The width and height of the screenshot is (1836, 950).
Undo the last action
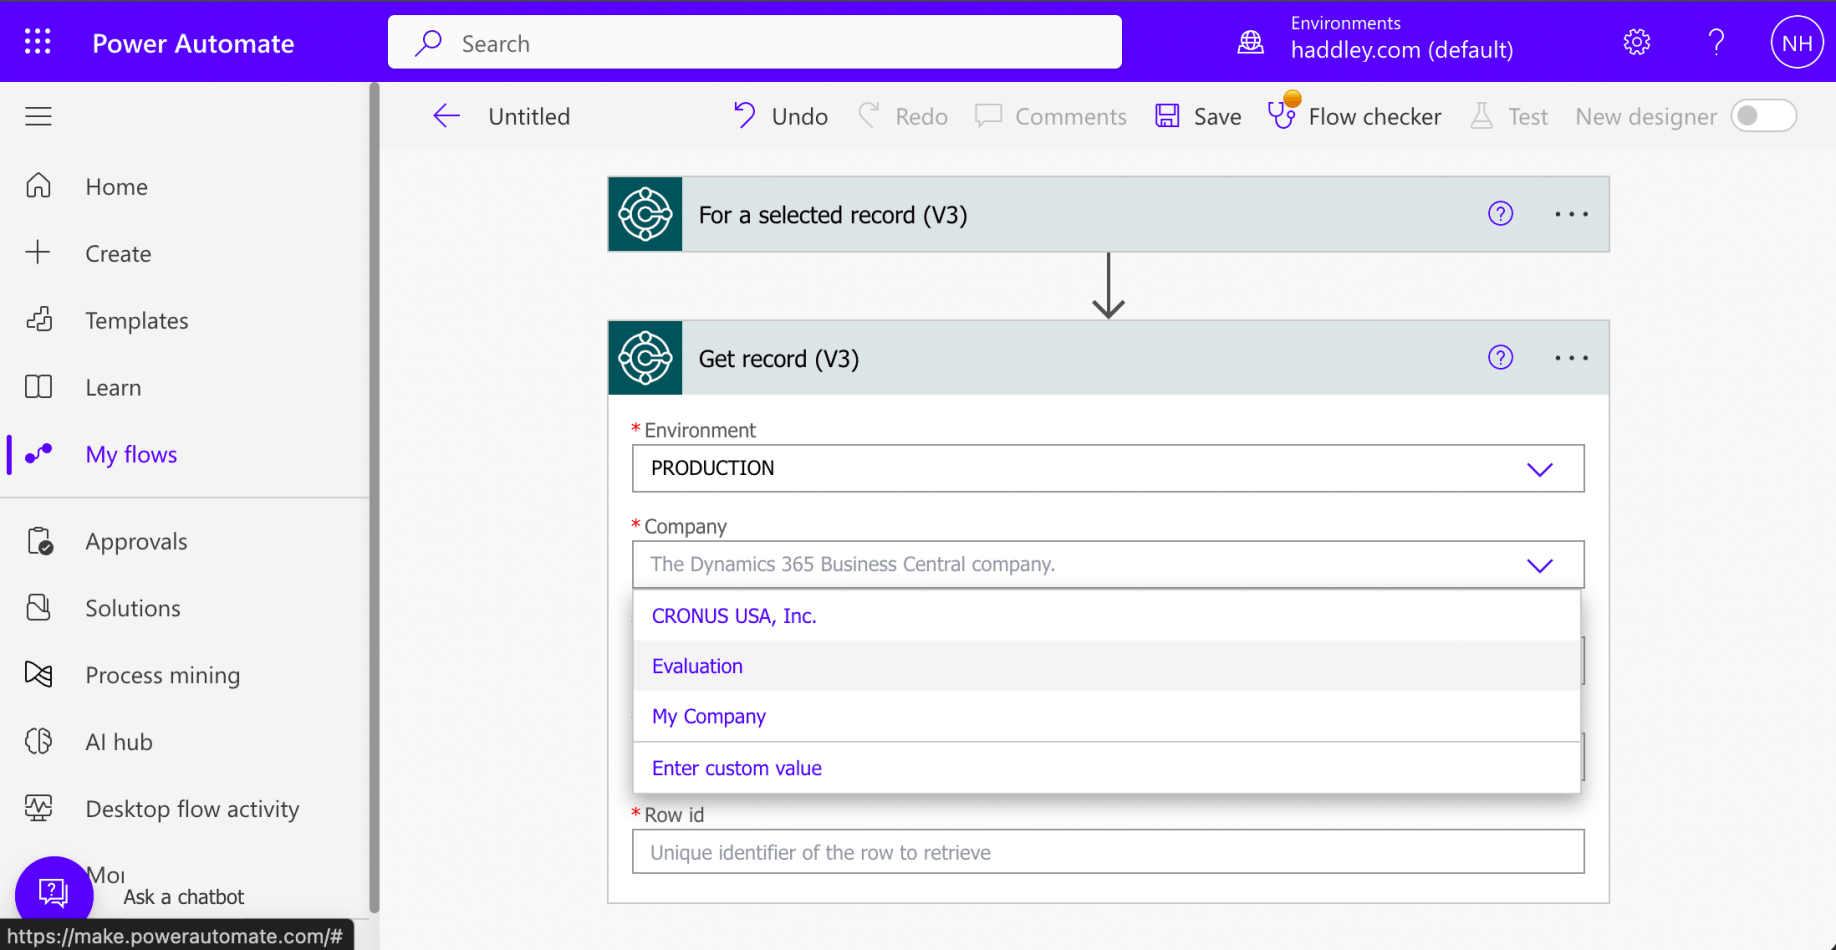(x=780, y=116)
